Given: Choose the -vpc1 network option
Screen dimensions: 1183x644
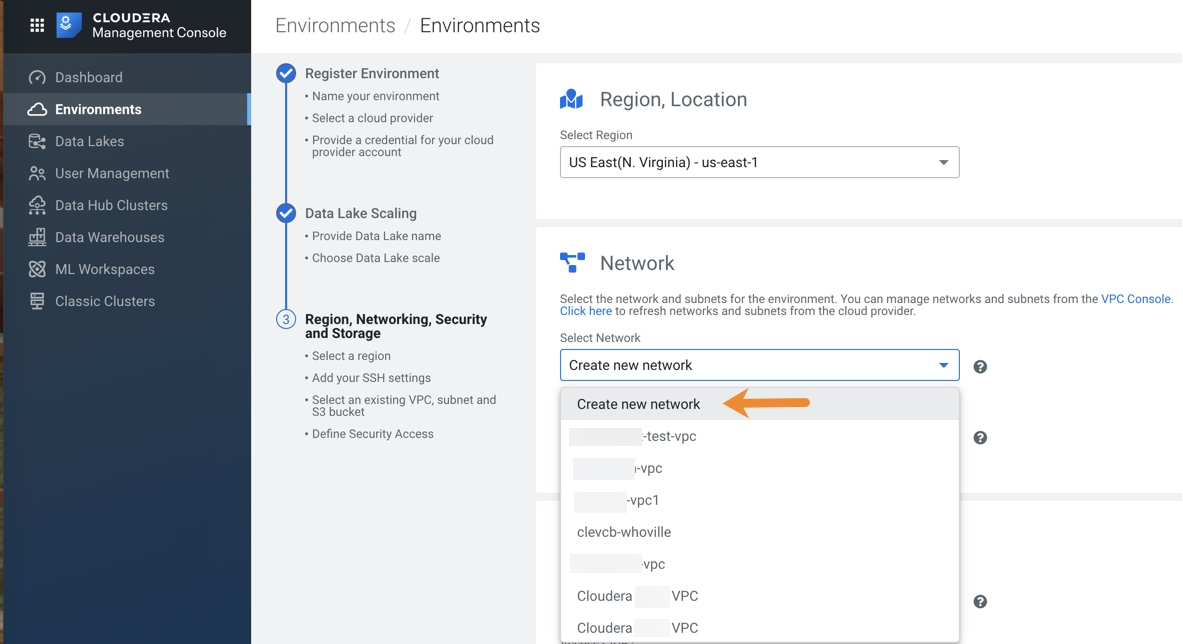Looking at the screenshot, I should [x=760, y=500].
